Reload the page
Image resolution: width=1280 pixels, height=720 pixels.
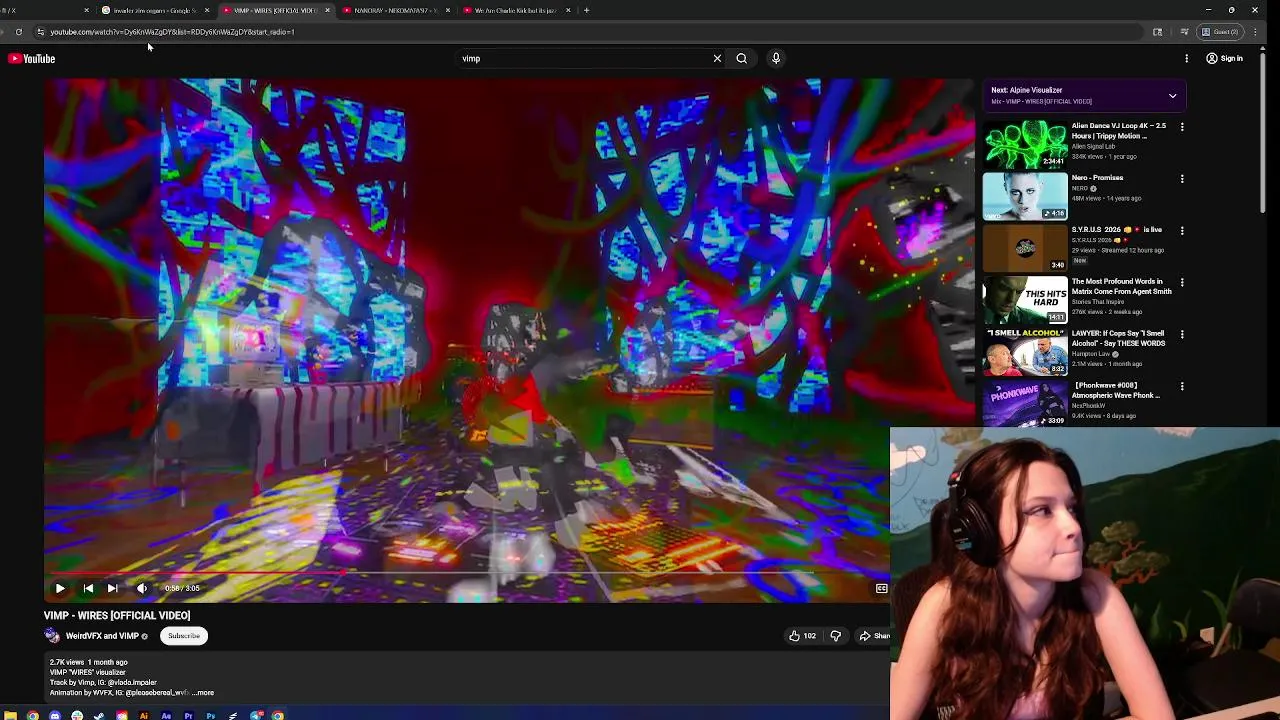[x=19, y=32]
